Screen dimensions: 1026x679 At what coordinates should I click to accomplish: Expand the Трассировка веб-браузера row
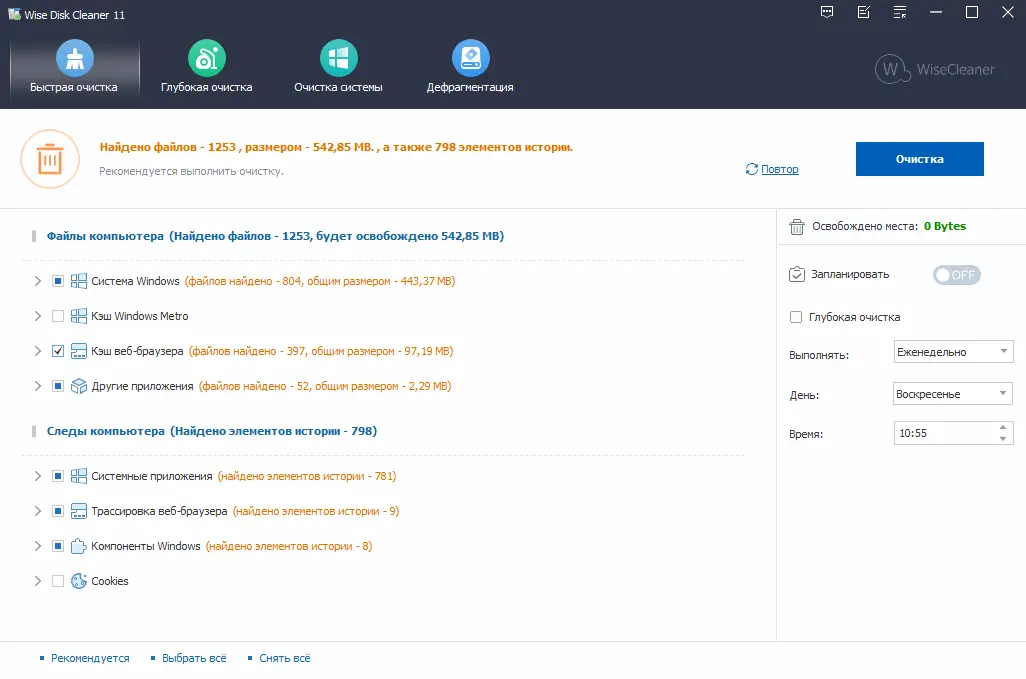pyautogui.click(x=38, y=511)
